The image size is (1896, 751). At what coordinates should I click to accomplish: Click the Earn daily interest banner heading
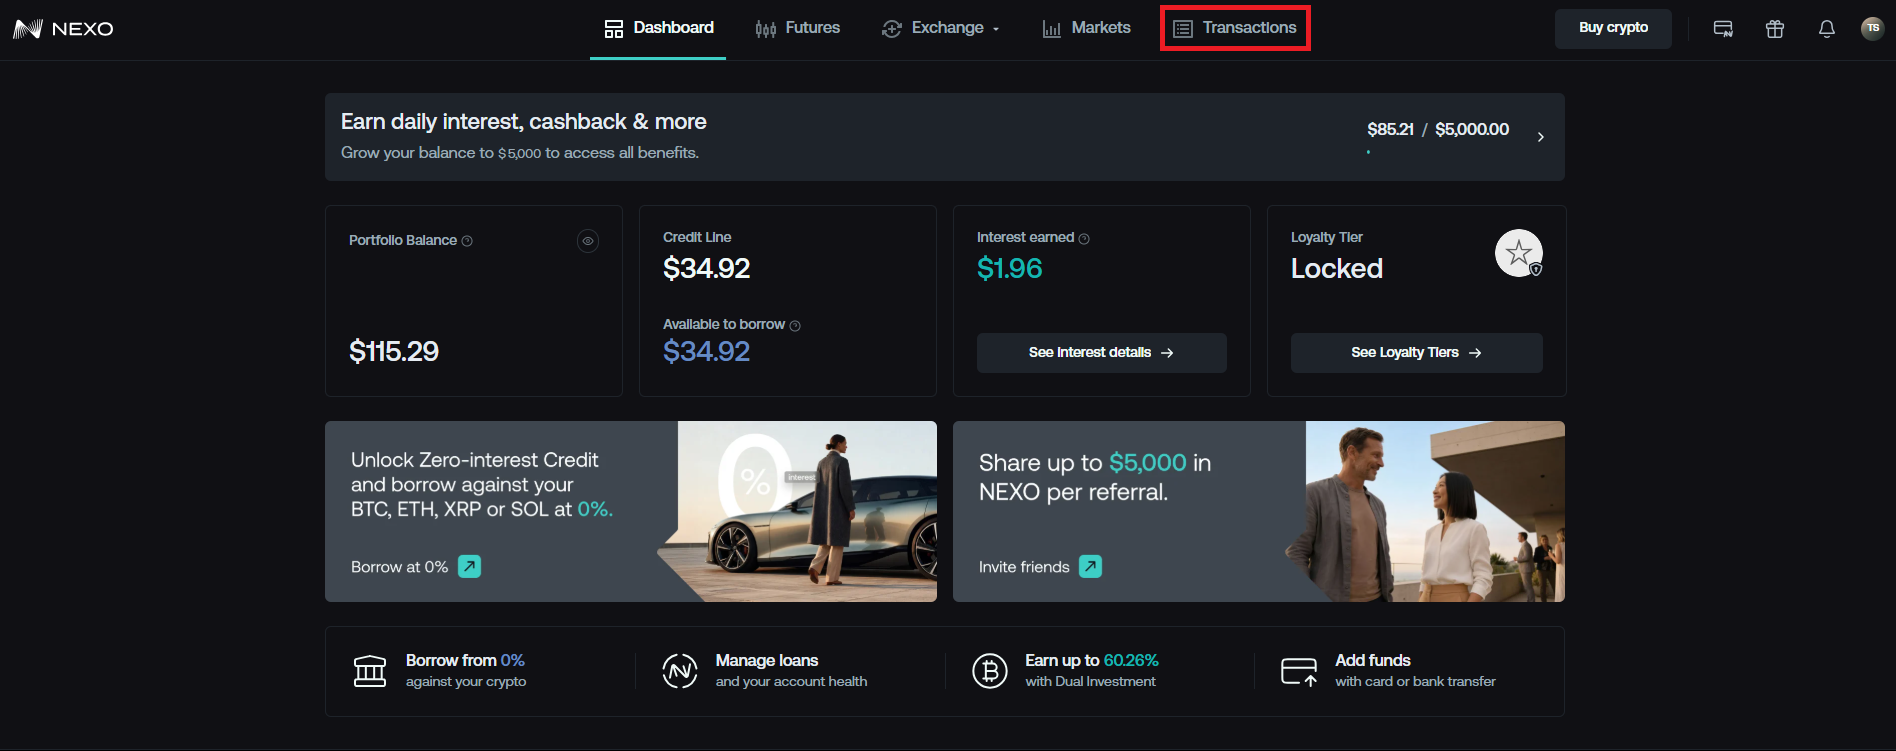tap(524, 122)
